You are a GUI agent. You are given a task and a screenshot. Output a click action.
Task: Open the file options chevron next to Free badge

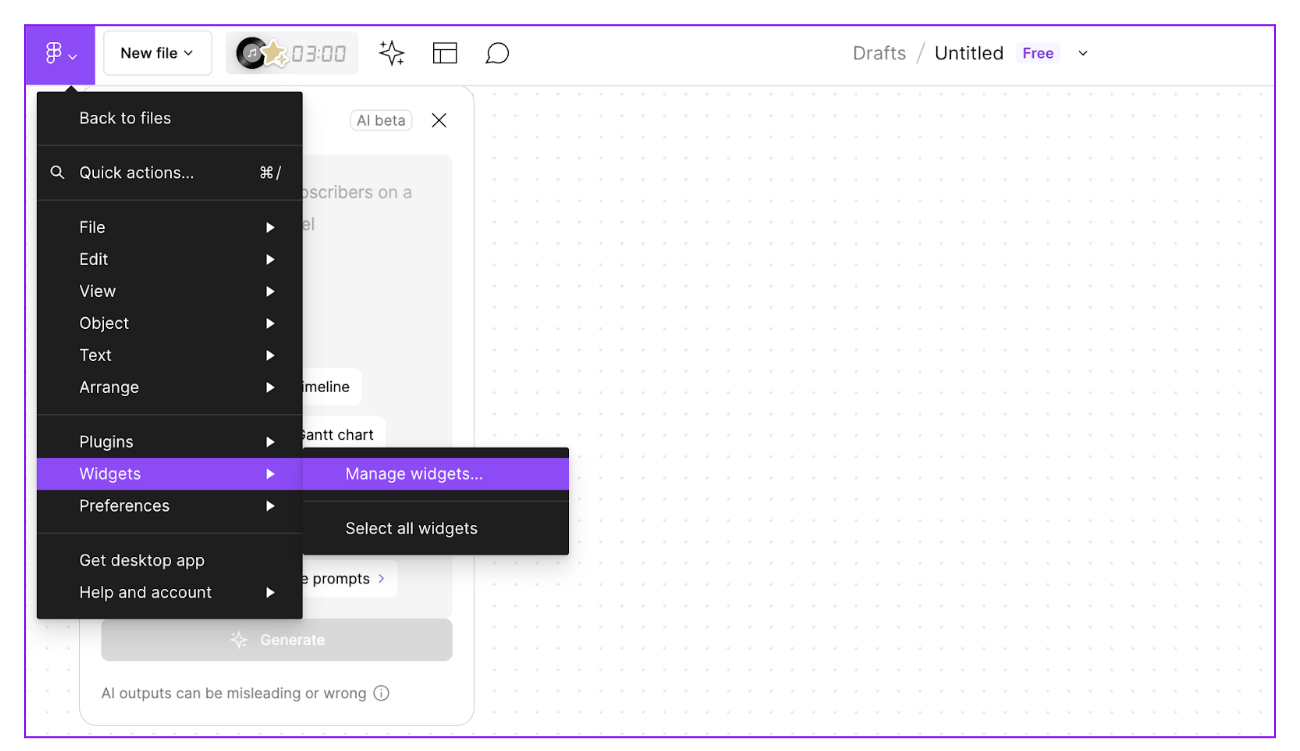click(x=1082, y=53)
